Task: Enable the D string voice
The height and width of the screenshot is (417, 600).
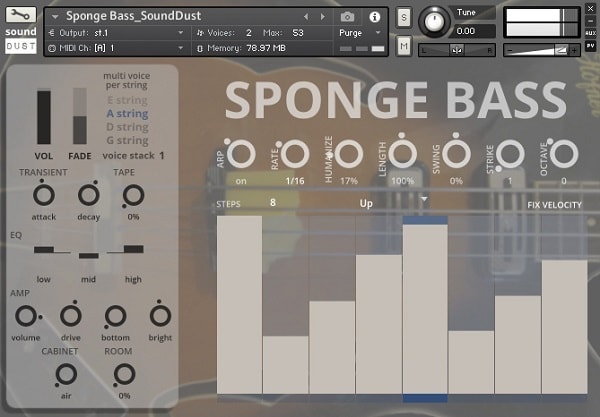Action: (x=127, y=127)
